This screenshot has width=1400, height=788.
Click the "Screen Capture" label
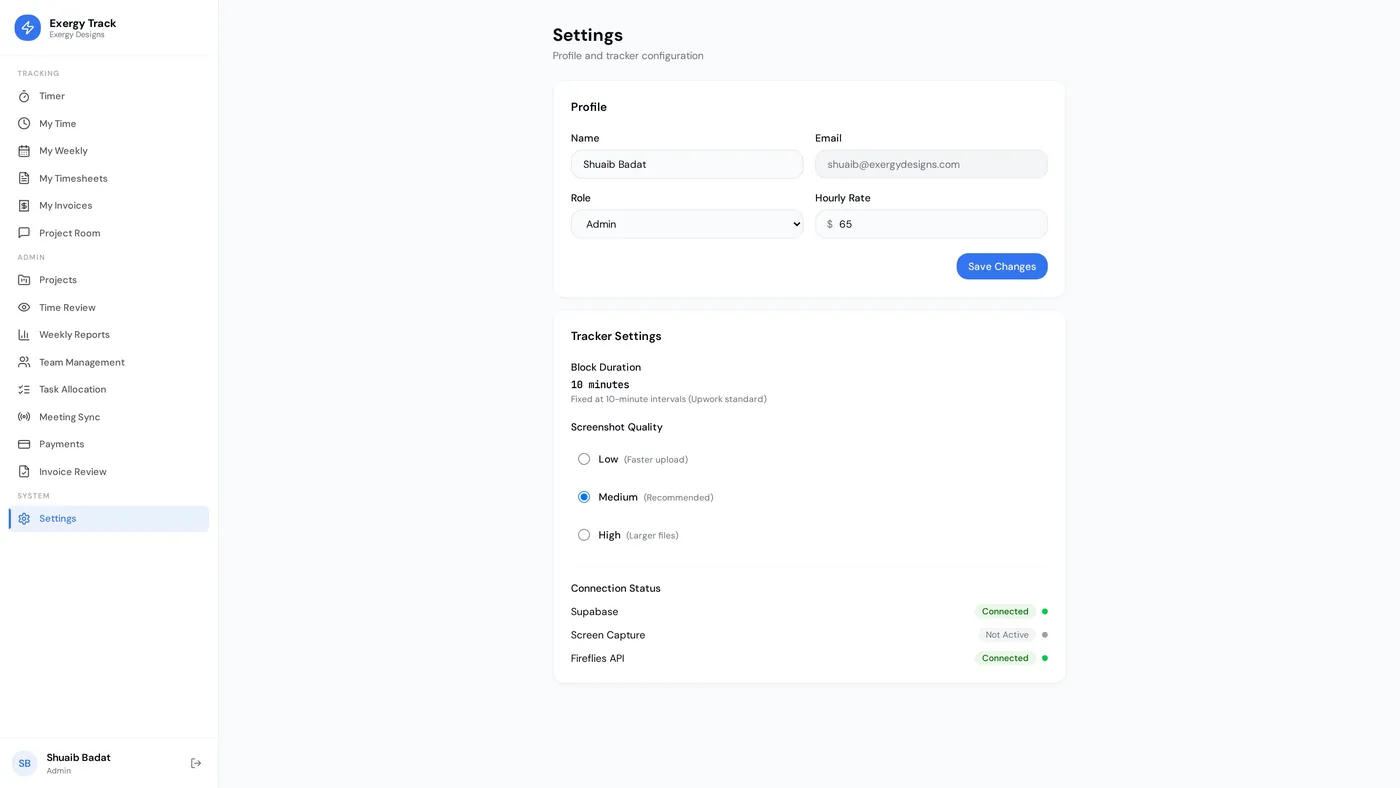608,635
